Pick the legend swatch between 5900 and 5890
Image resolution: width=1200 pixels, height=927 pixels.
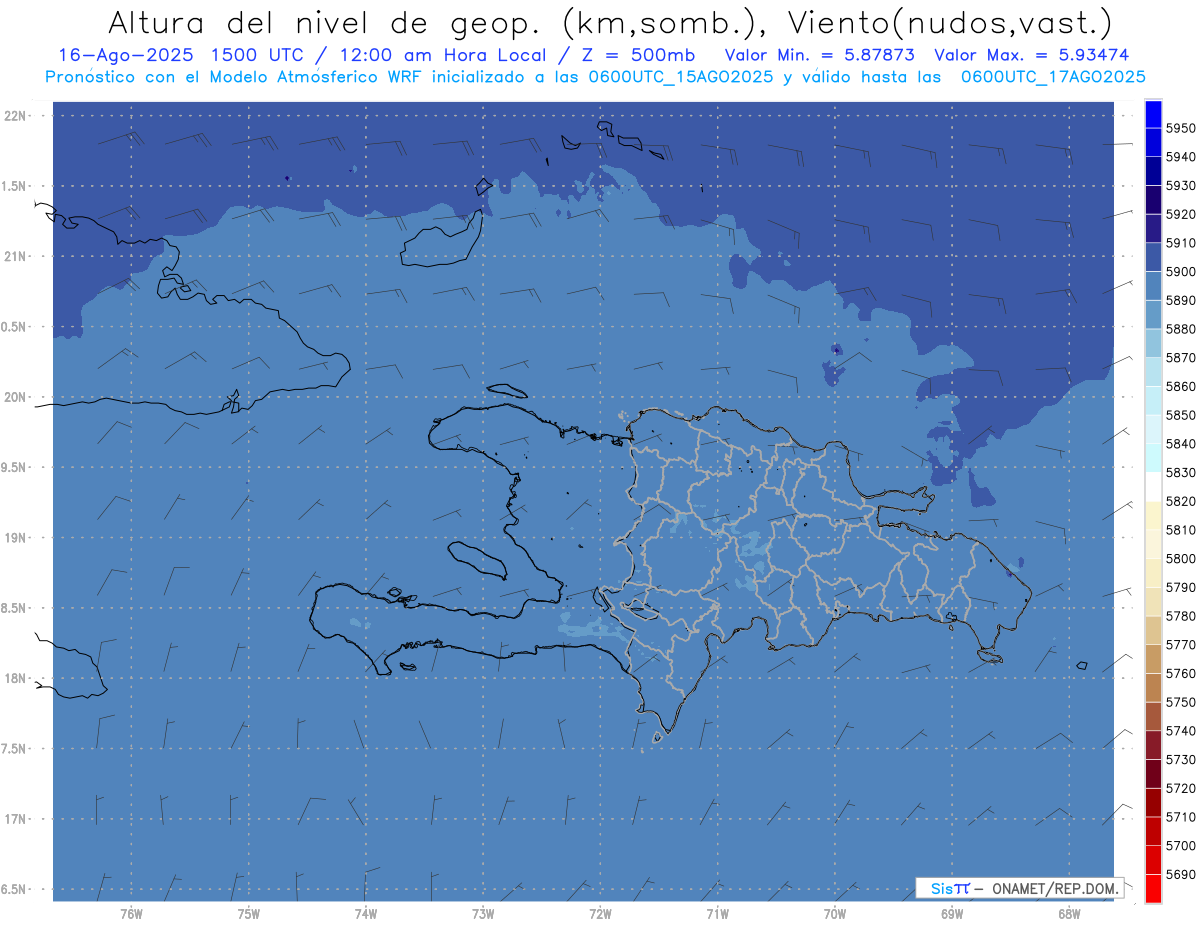(1153, 286)
